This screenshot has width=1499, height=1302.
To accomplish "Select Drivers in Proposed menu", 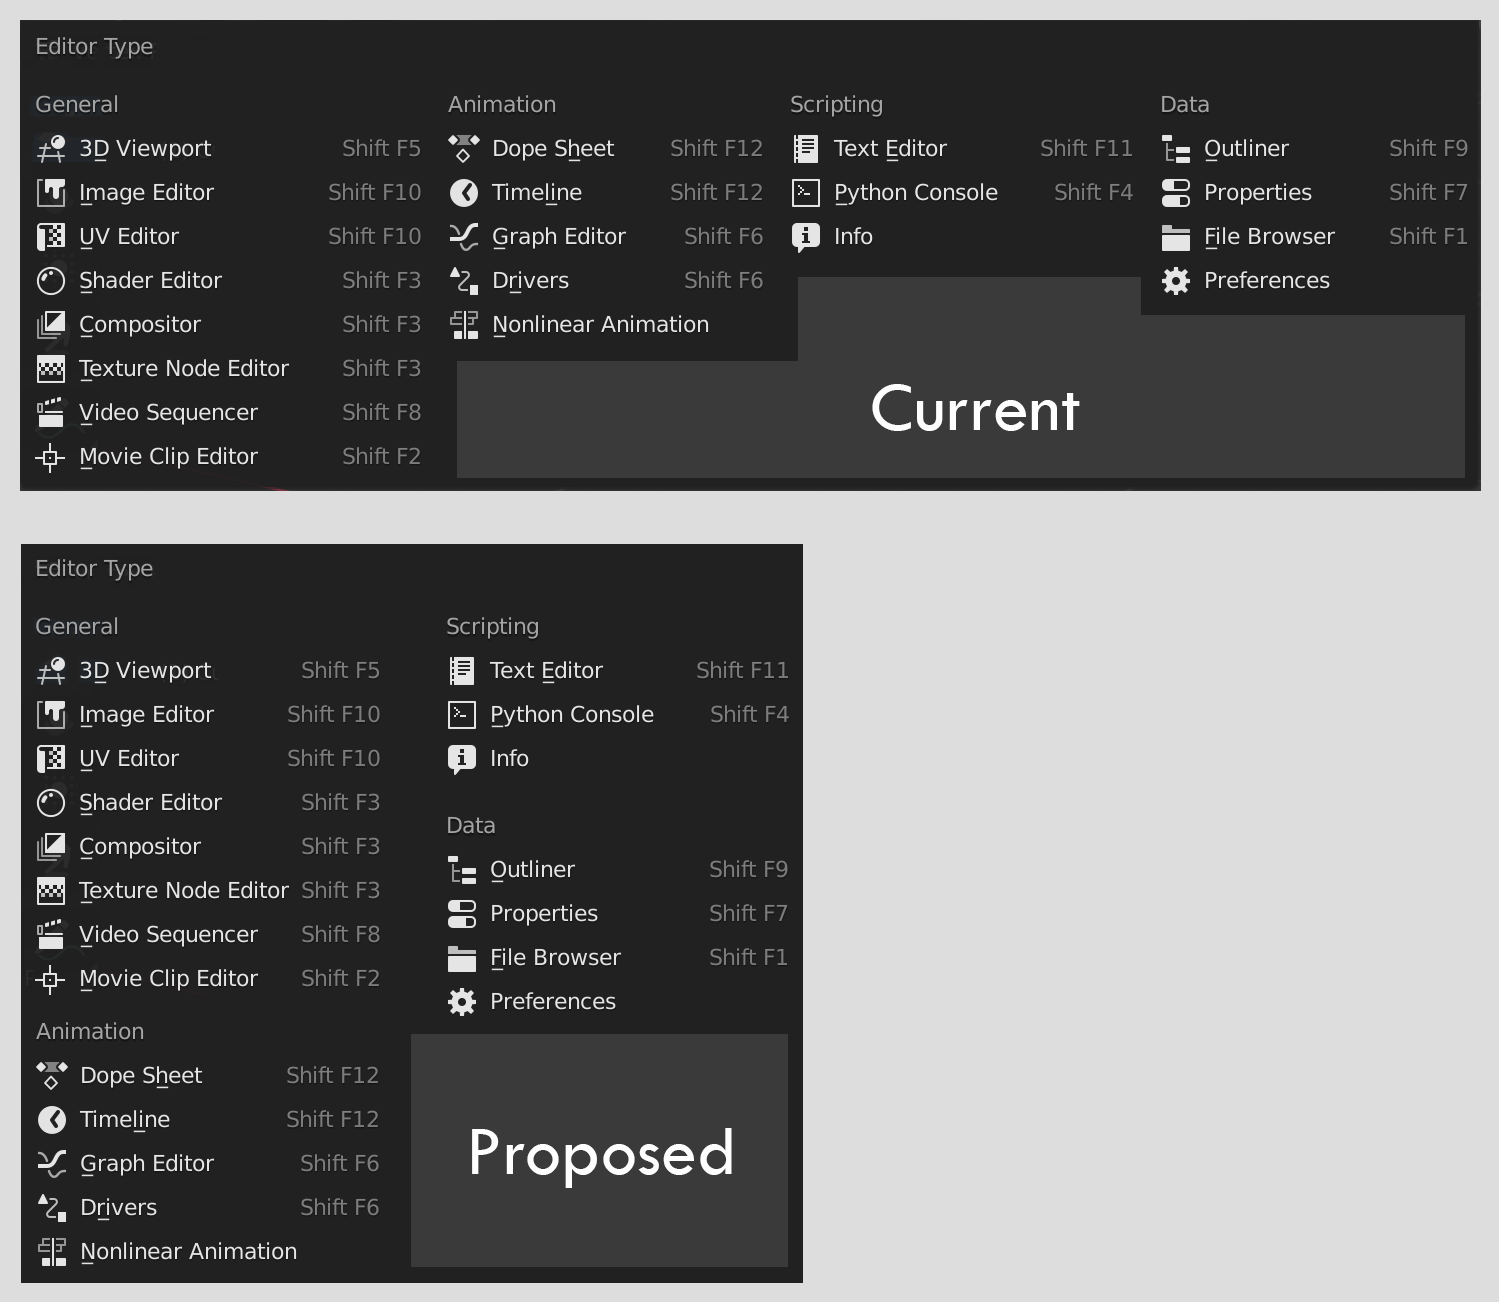I will coord(208,1208).
